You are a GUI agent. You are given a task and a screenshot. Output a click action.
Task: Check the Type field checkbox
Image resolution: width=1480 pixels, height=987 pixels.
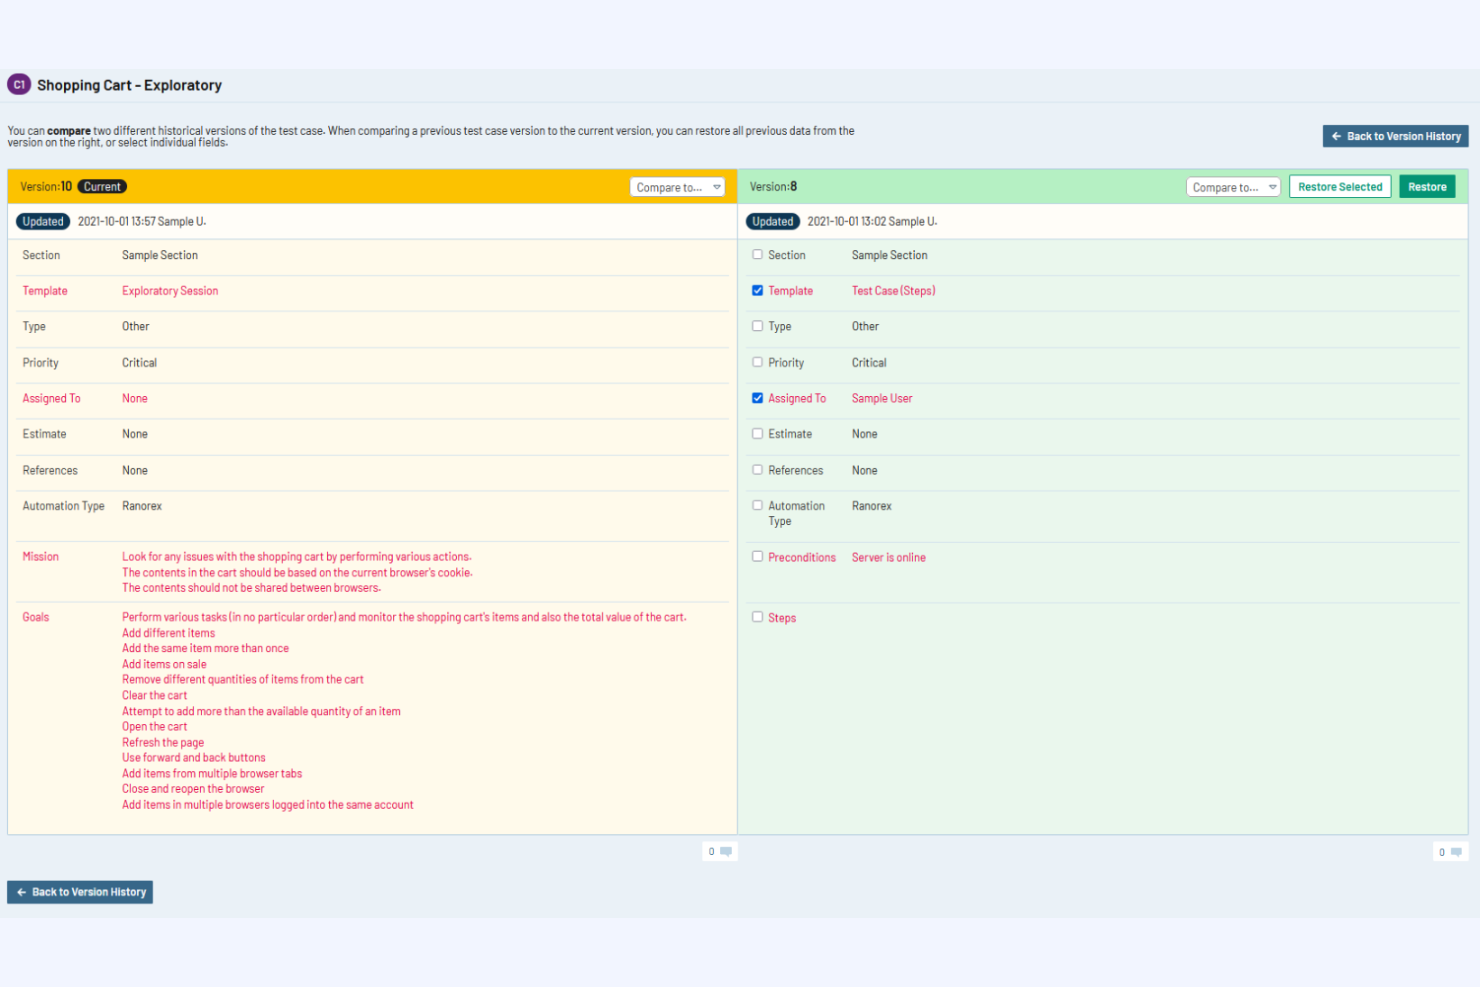(x=757, y=325)
